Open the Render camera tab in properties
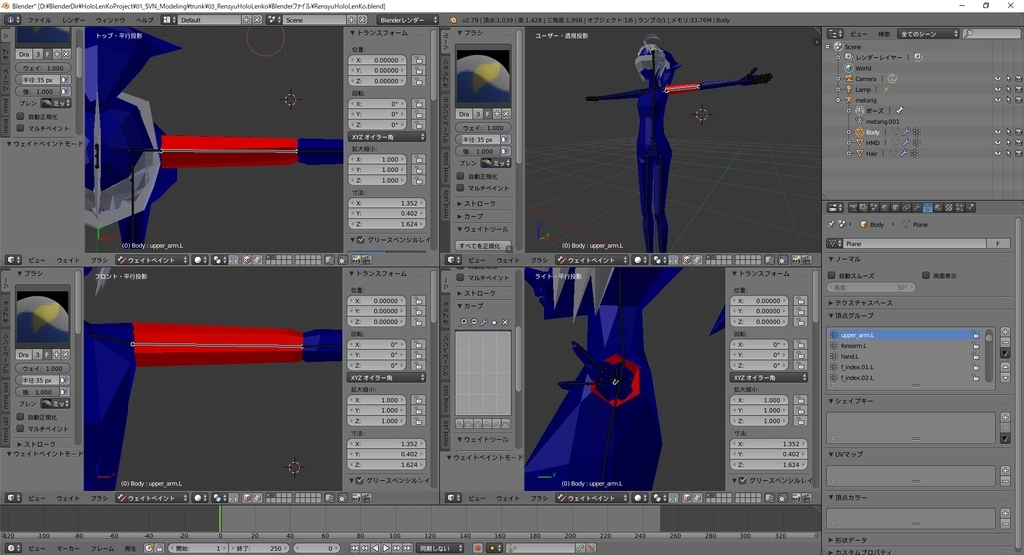This screenshot has width=1024, height=555. click(853, 208)
